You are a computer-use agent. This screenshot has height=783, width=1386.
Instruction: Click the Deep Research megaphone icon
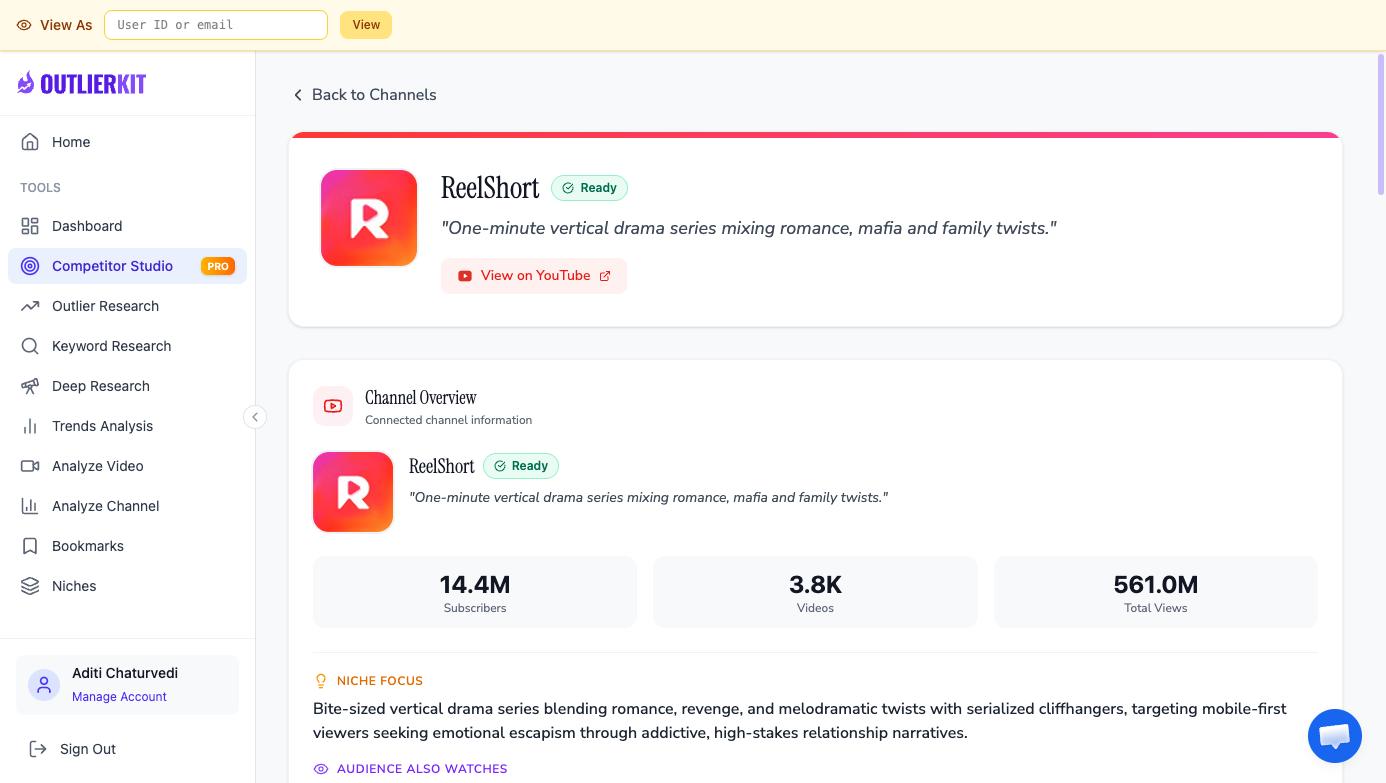[x=30, y=386]
